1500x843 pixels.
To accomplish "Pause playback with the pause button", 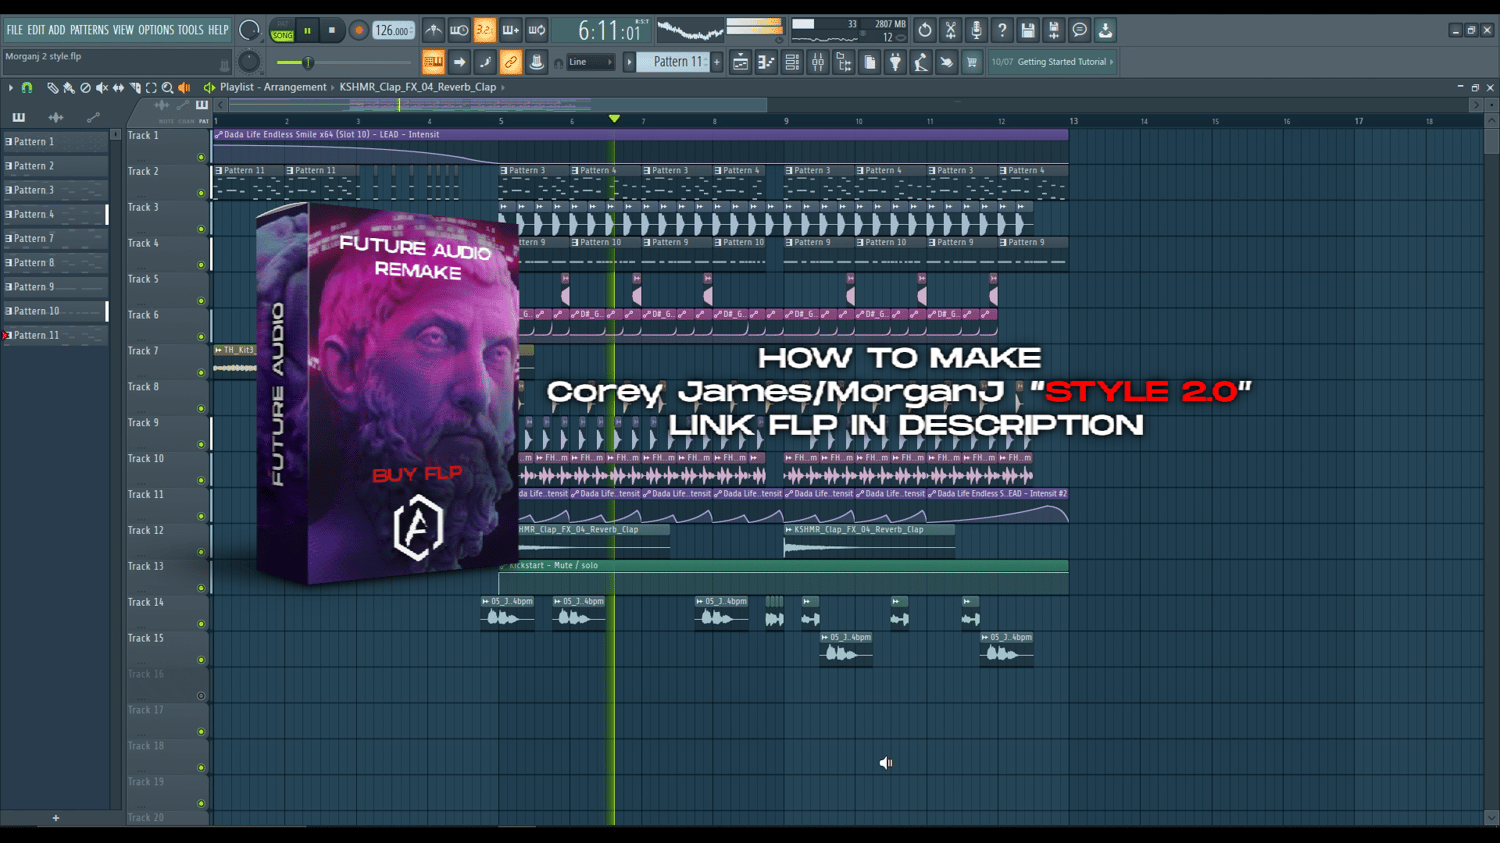I will [308, 30].
